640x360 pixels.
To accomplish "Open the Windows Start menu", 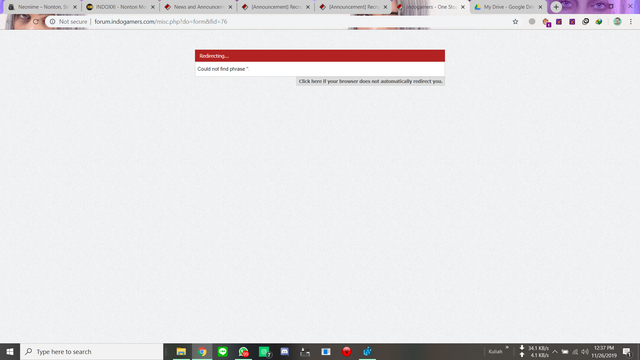I will (10, 351).
